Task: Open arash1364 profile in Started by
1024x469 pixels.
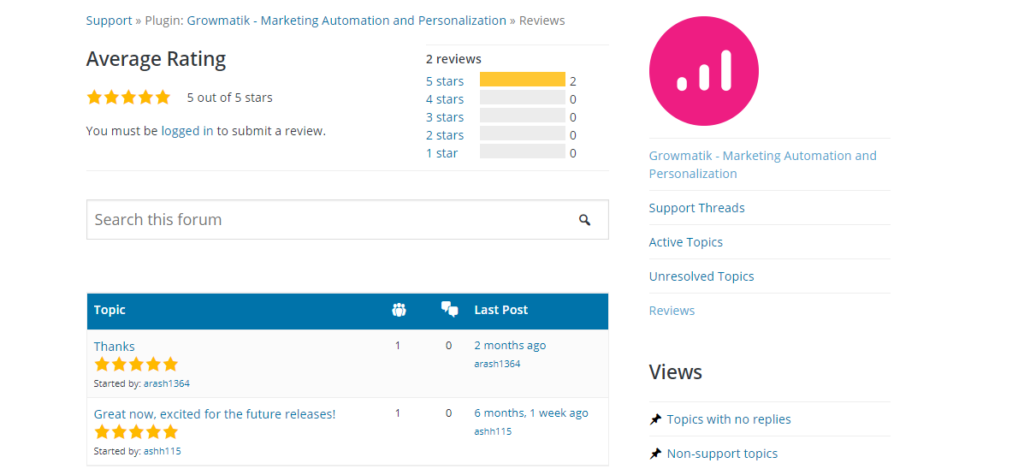Action: (167, 383)
